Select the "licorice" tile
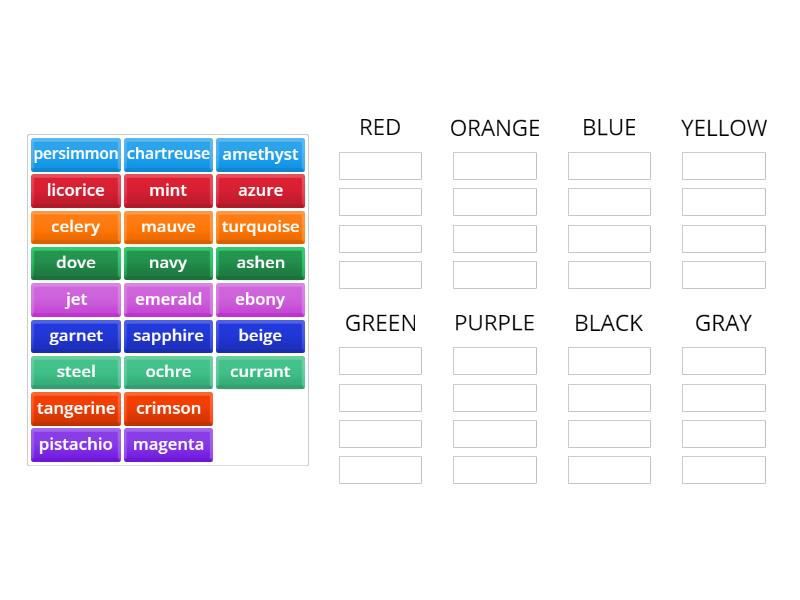The image size is (800, 600). (x=75, y=190)
